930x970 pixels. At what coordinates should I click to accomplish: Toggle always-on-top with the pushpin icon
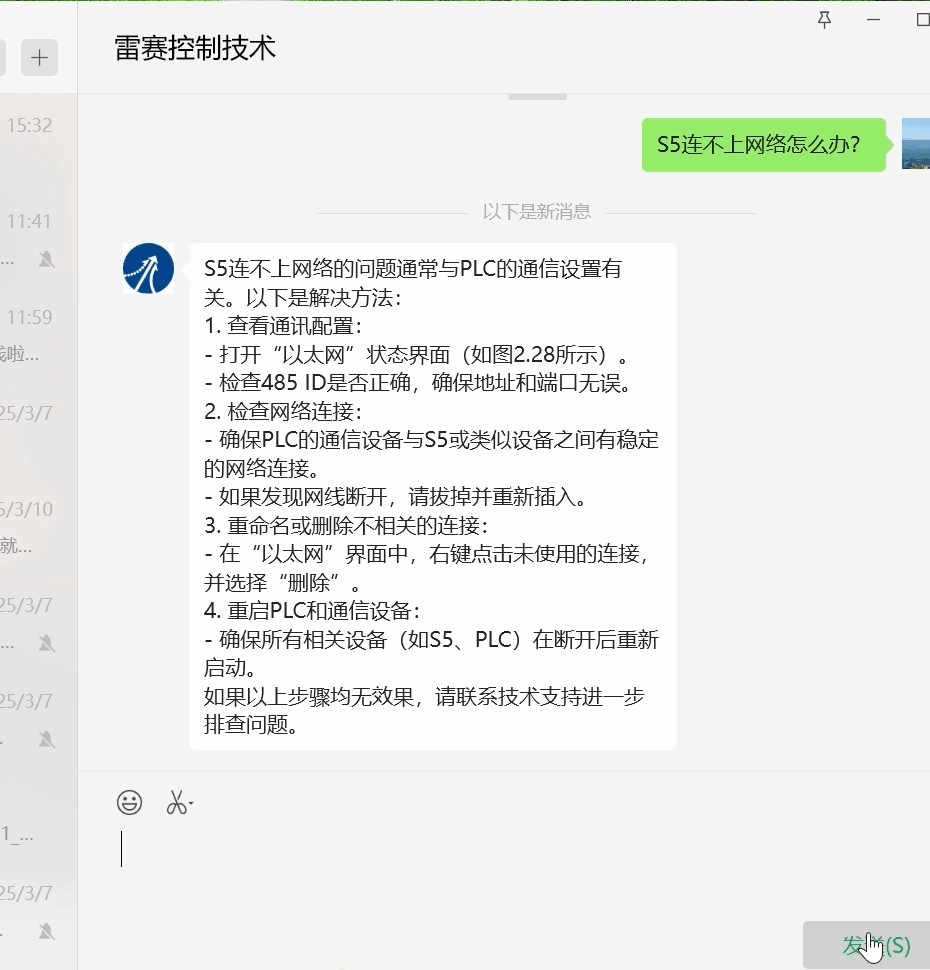coord(823,20)
